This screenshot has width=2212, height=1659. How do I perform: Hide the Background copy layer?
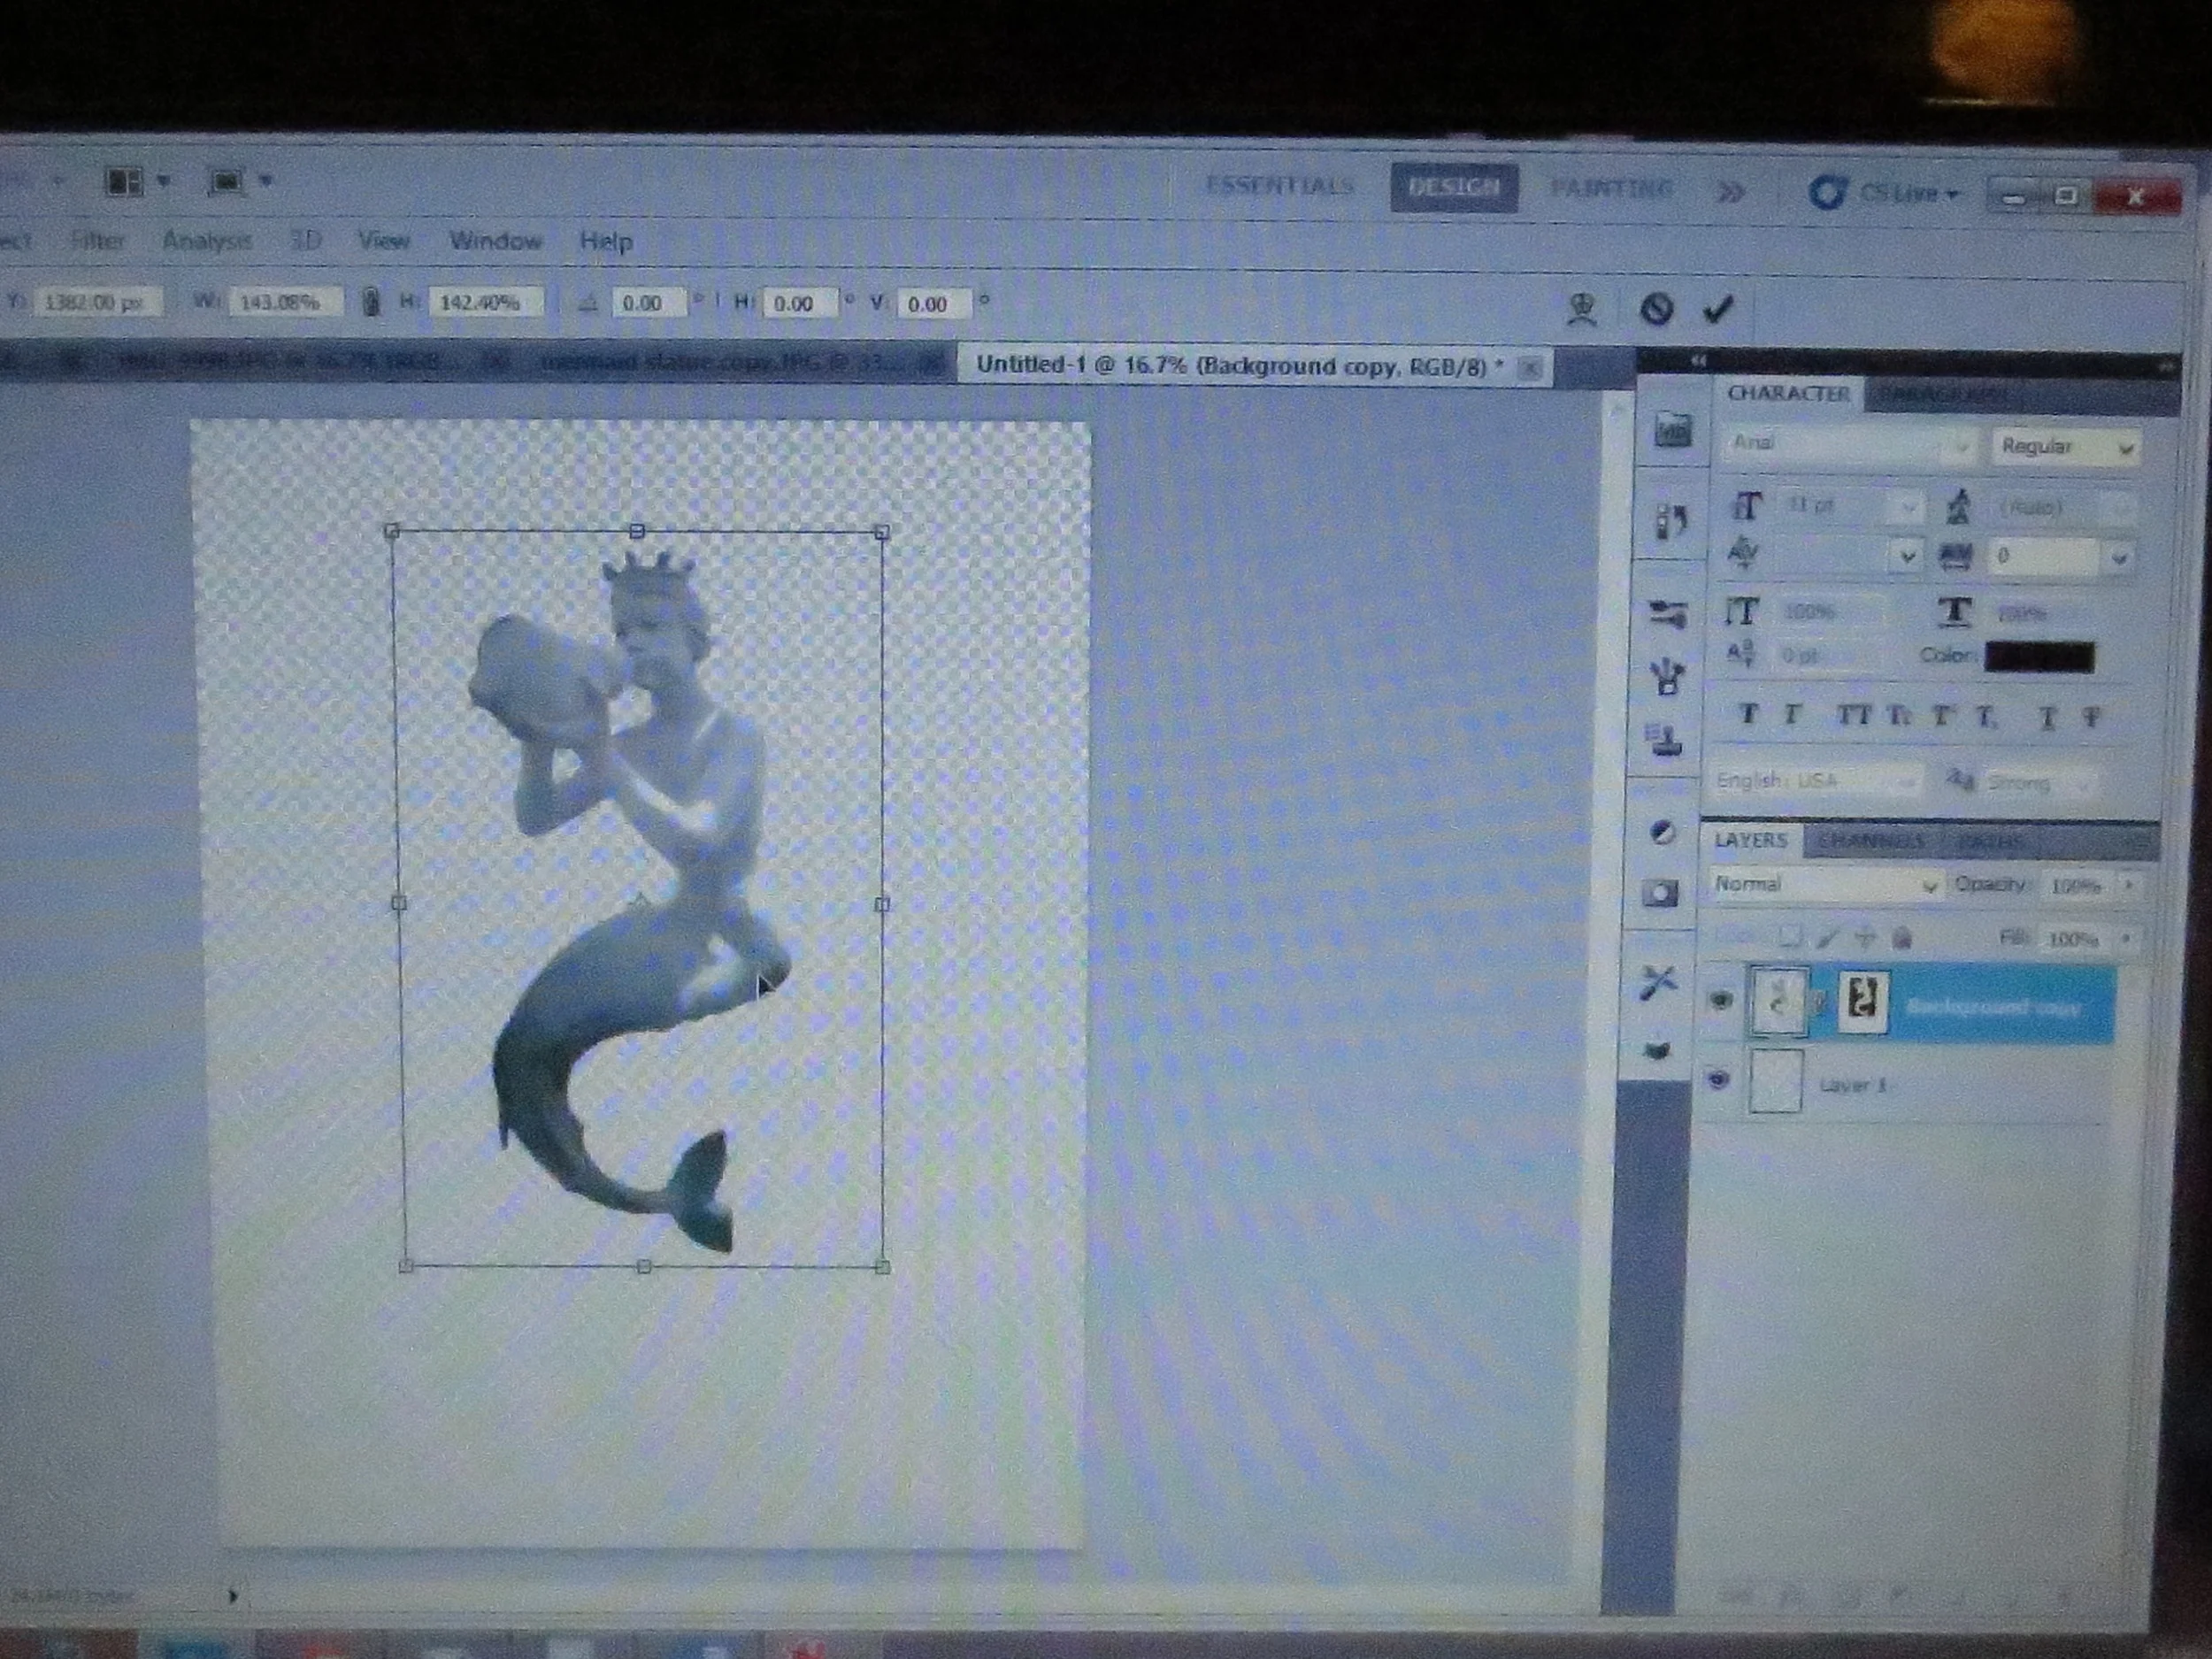coord(1721,999)
